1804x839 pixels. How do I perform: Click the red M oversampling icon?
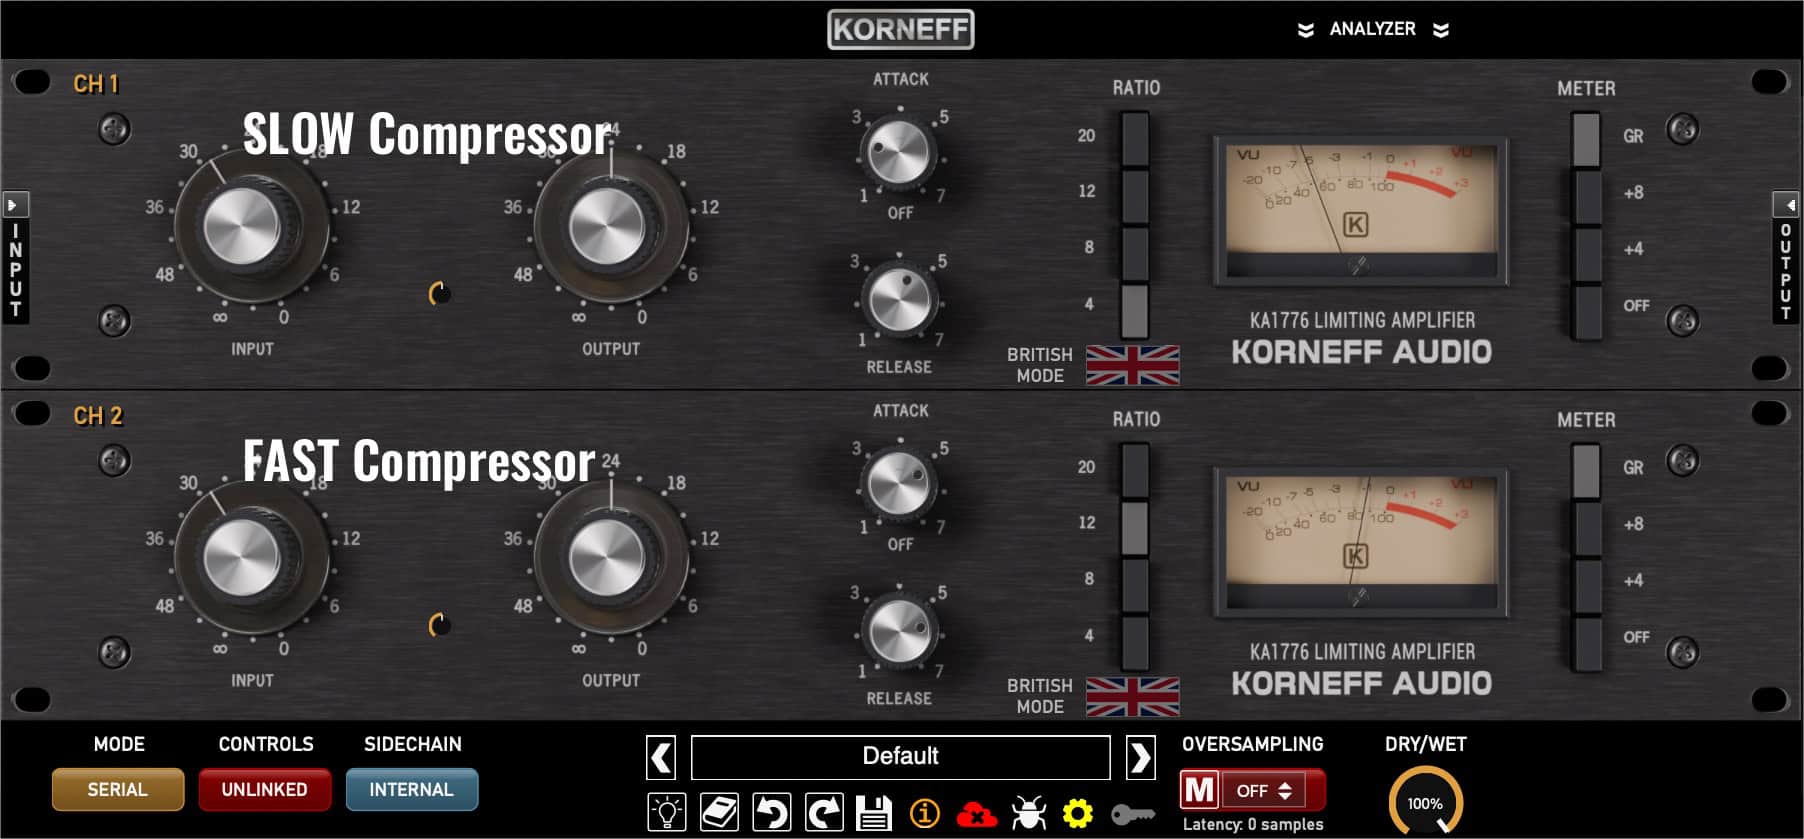click(1199, 790)
